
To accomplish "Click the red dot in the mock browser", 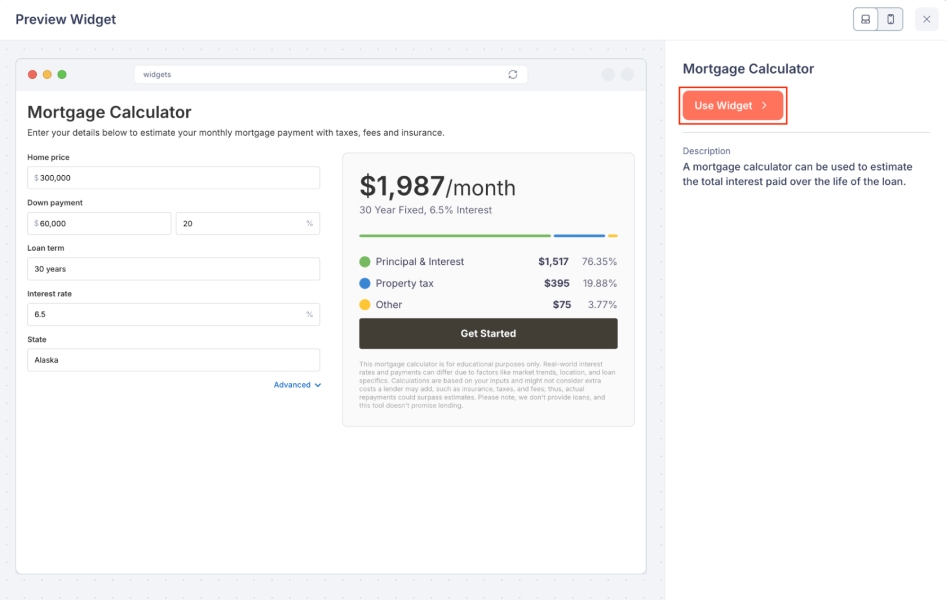I will (x=32, y=74).
